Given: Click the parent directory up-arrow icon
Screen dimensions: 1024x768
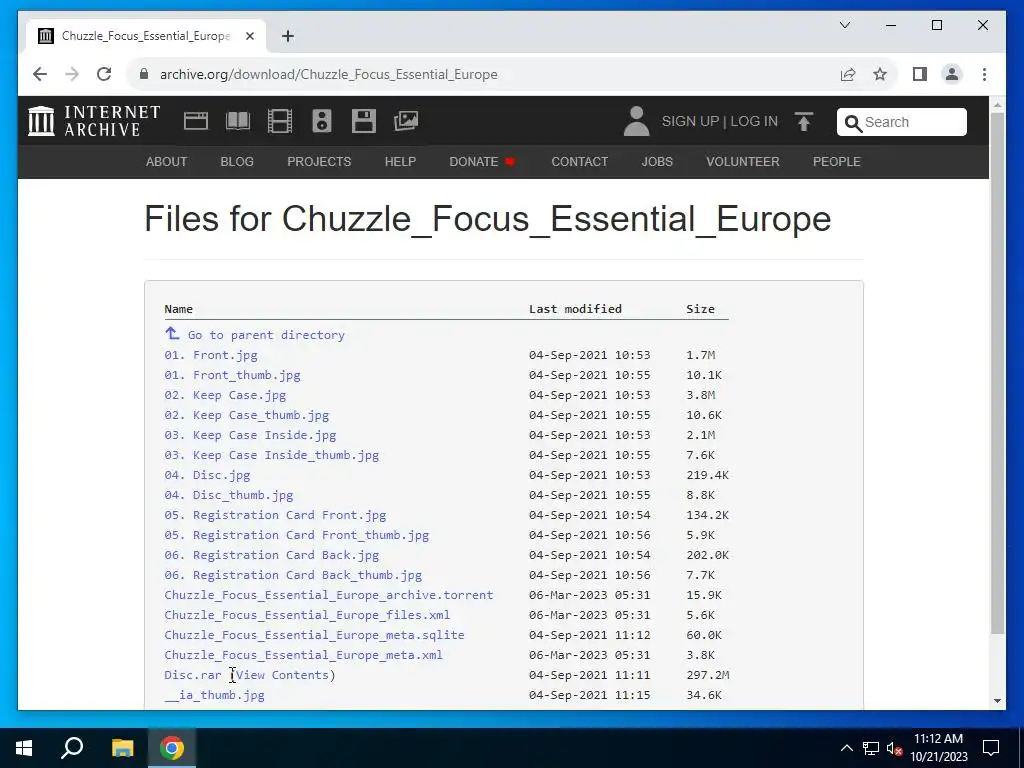Looking at the screenshot, I should [172, 334].
